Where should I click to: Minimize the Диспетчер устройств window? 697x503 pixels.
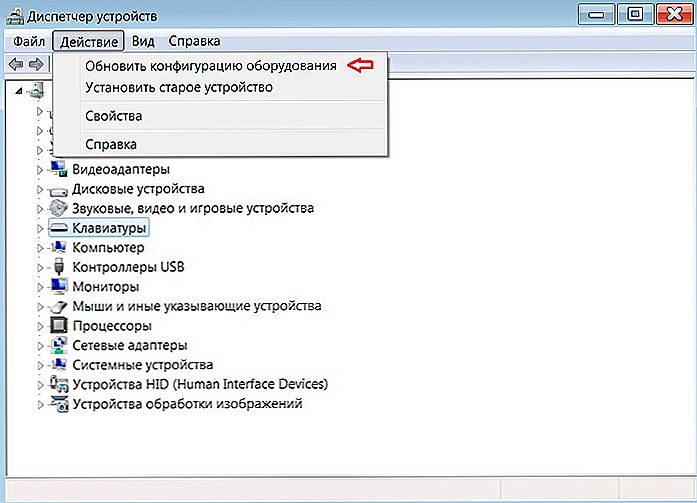(596, 15)
